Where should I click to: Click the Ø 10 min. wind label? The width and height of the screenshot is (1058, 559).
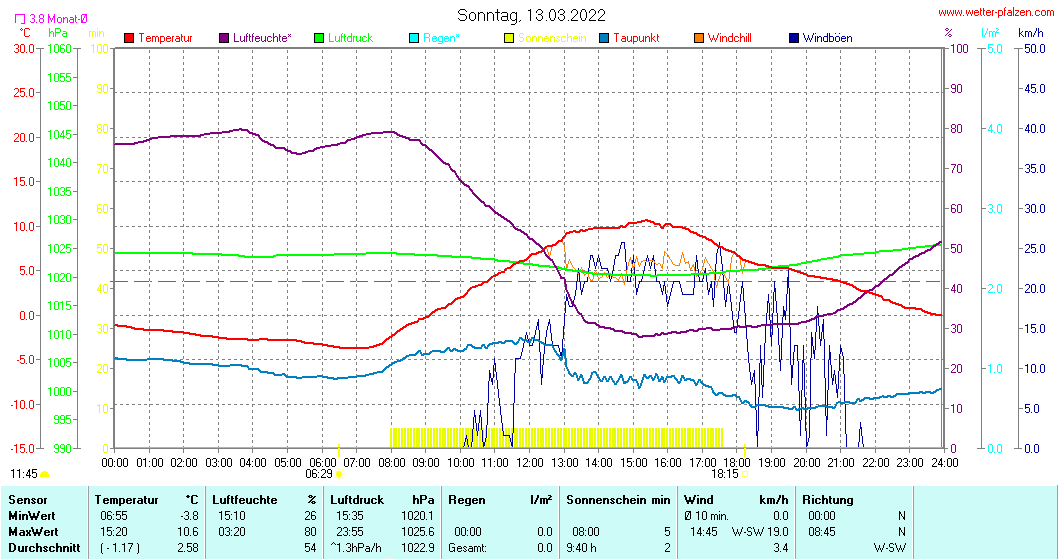(706, 516)
